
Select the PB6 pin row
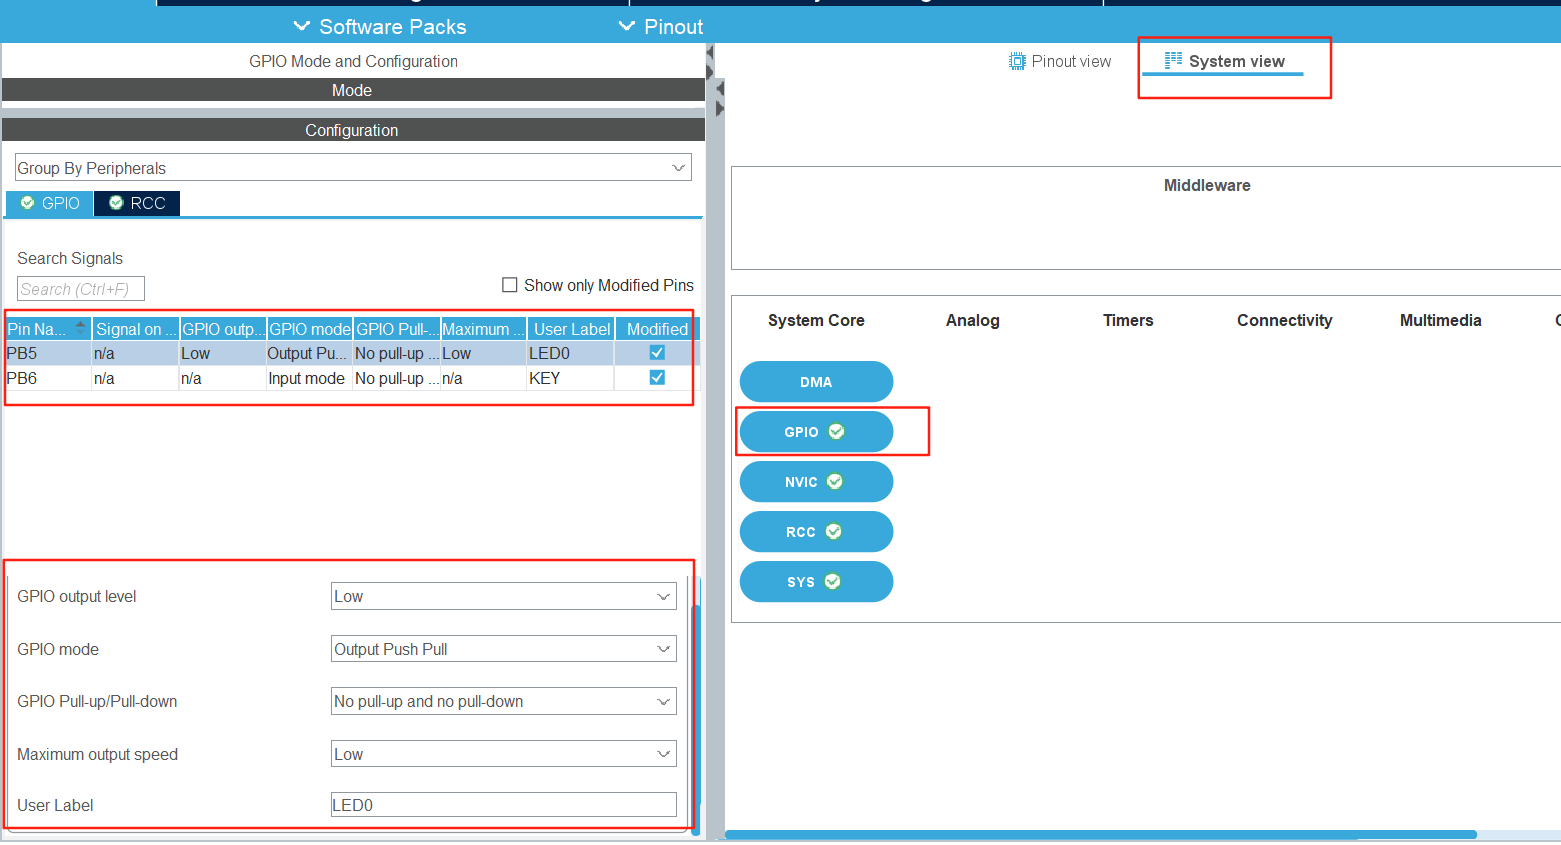coord(352,378)
